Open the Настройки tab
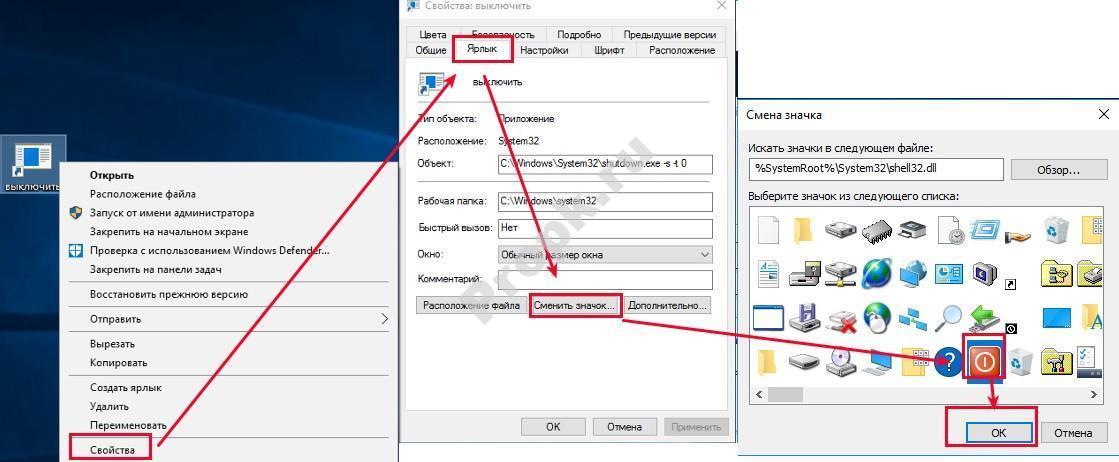Image resolution: width=1119 pixels, height=462 pixels. (x=544, y=50)
